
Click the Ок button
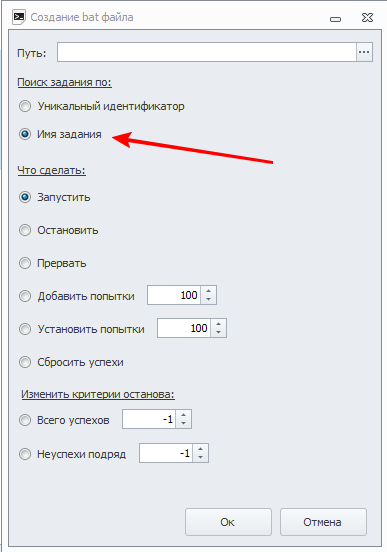(228, 522)
